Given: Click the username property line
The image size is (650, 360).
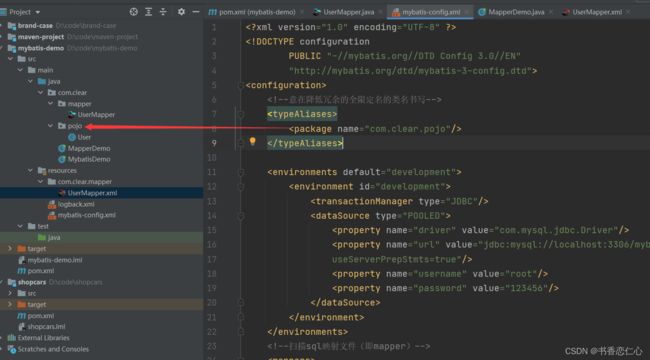Looking at the screenshot, I should (x=440, y=274).
